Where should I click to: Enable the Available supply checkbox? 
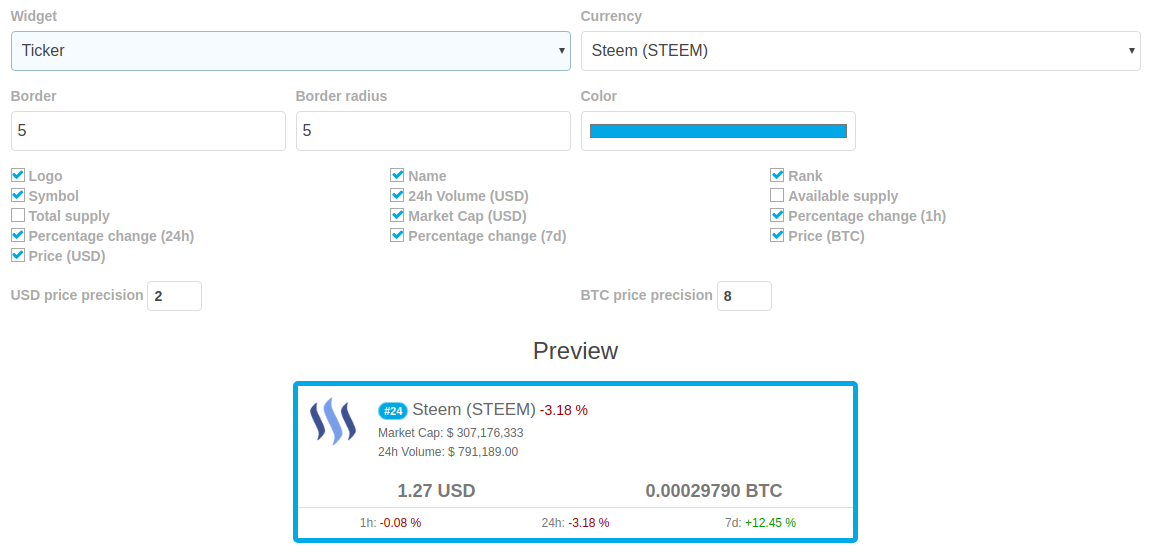click(x=777, y=195)
